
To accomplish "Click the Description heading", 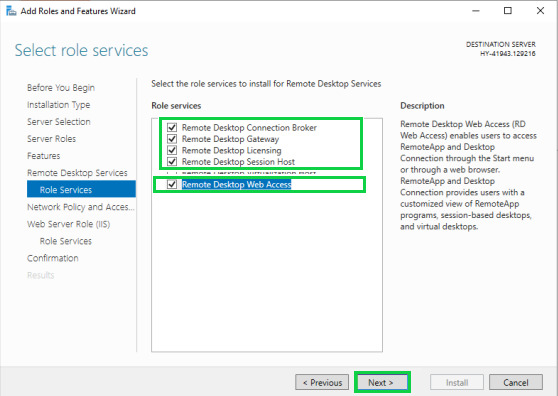I will (x=422, y=106).
